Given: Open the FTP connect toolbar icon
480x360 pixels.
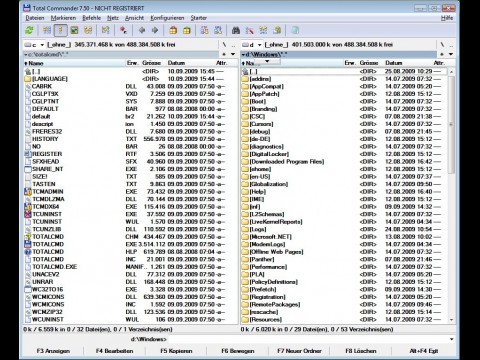Looking at the screenshot, I should click(x=204, y=30).
